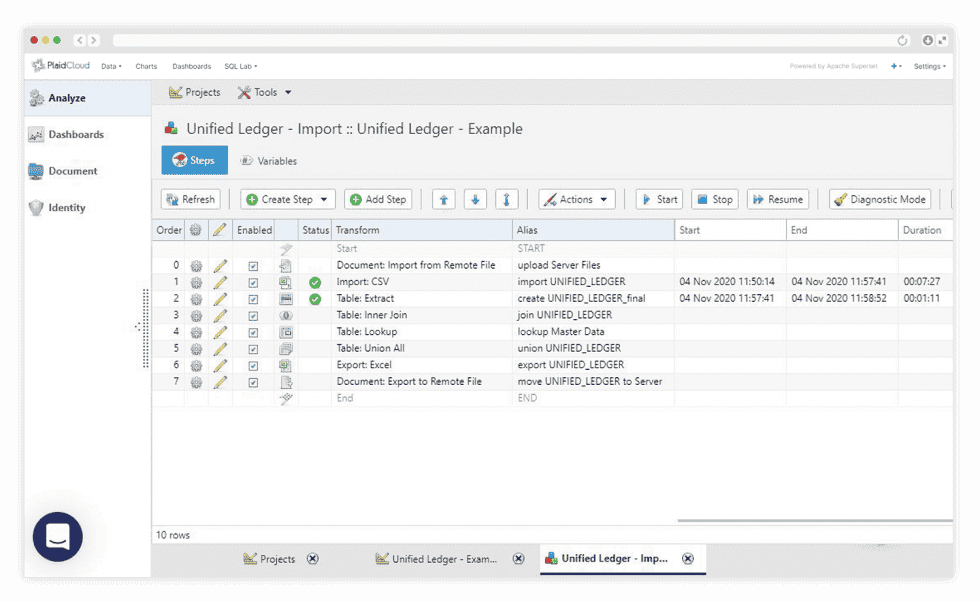Edit Document Export to Remote File via pencil
The image size is (980, 602).
click(x=220, y=382)
